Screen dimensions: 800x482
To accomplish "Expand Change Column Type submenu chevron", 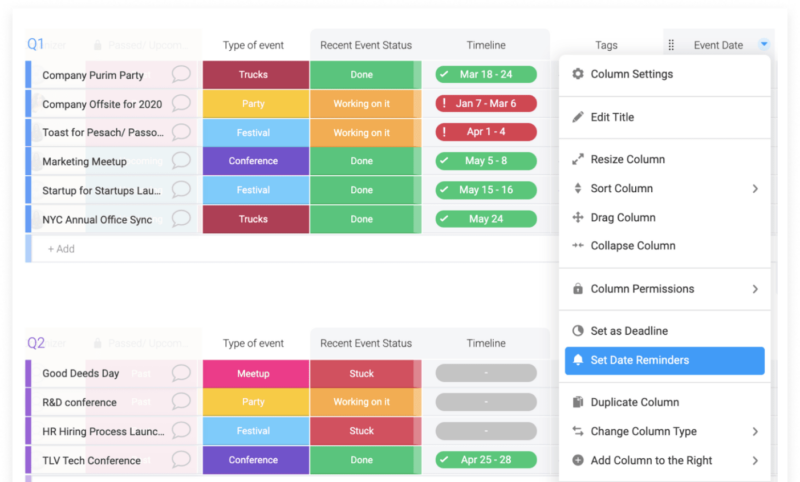I will click(755, 431).
